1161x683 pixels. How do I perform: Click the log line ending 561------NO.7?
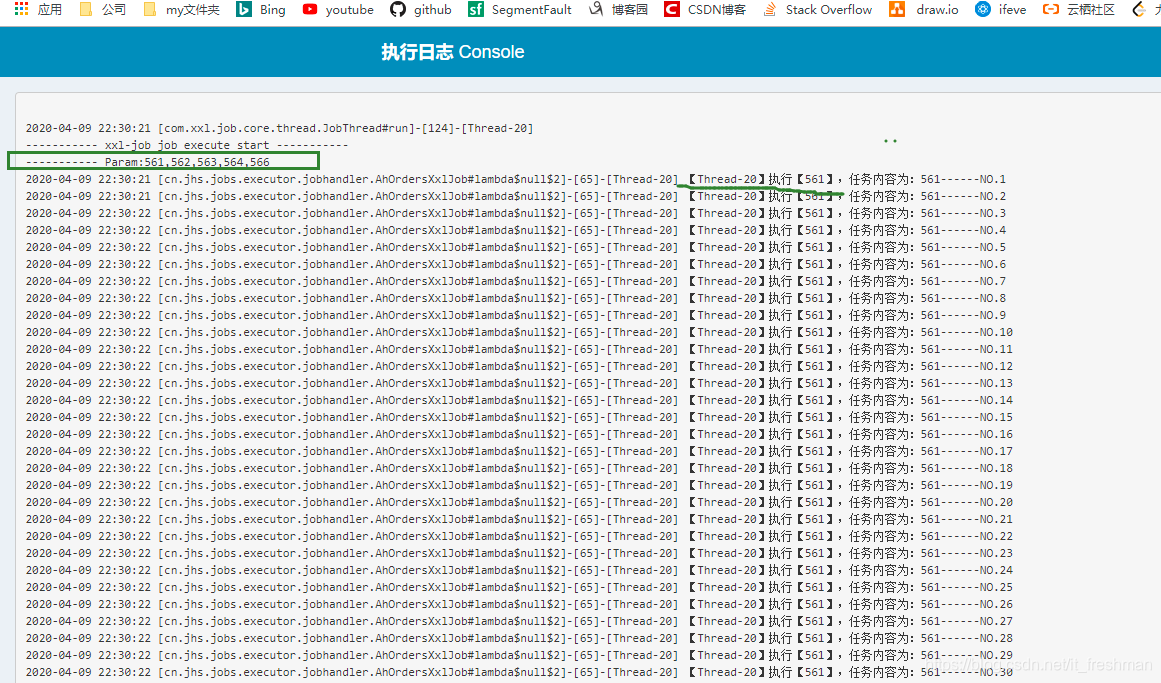pos(515,281)
